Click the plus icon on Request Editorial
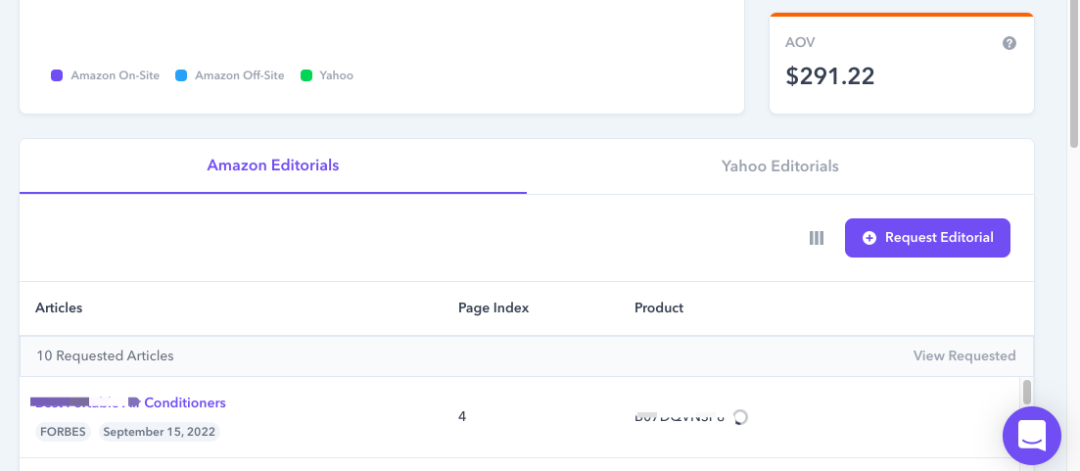 coord(869,238)
